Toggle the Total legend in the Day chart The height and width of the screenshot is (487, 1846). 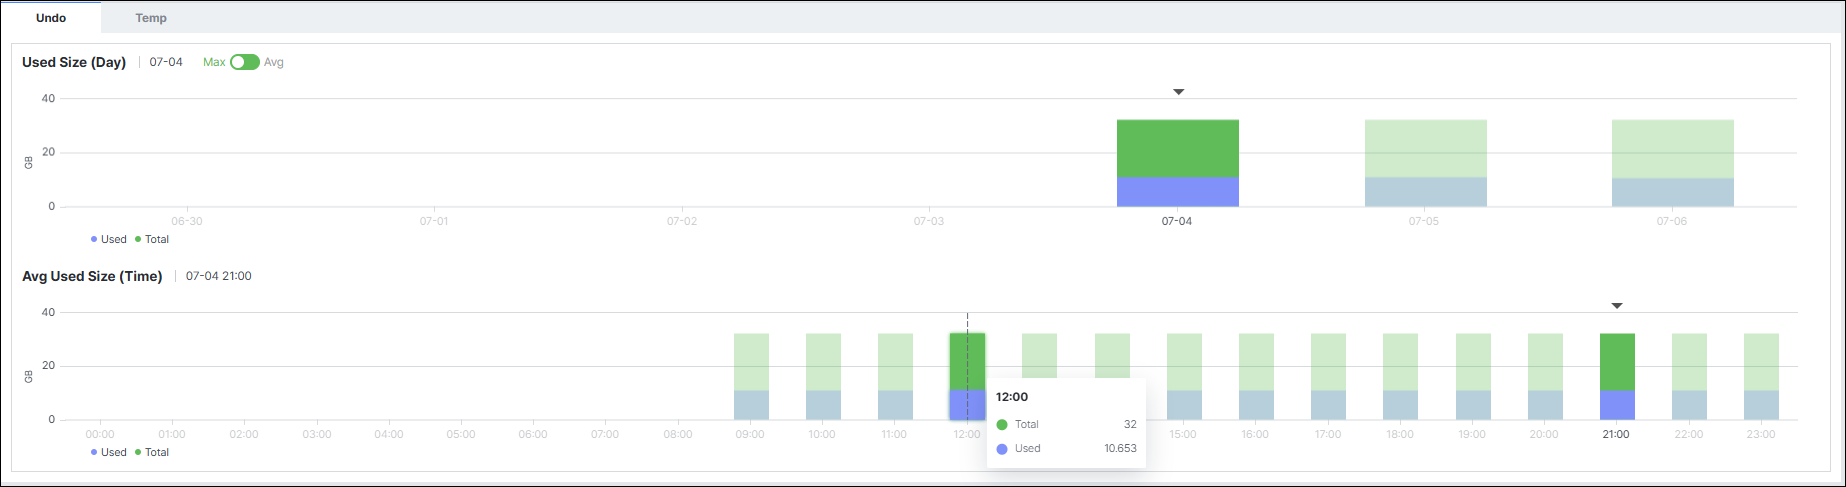pyautogui.click(x=152, y=239)
